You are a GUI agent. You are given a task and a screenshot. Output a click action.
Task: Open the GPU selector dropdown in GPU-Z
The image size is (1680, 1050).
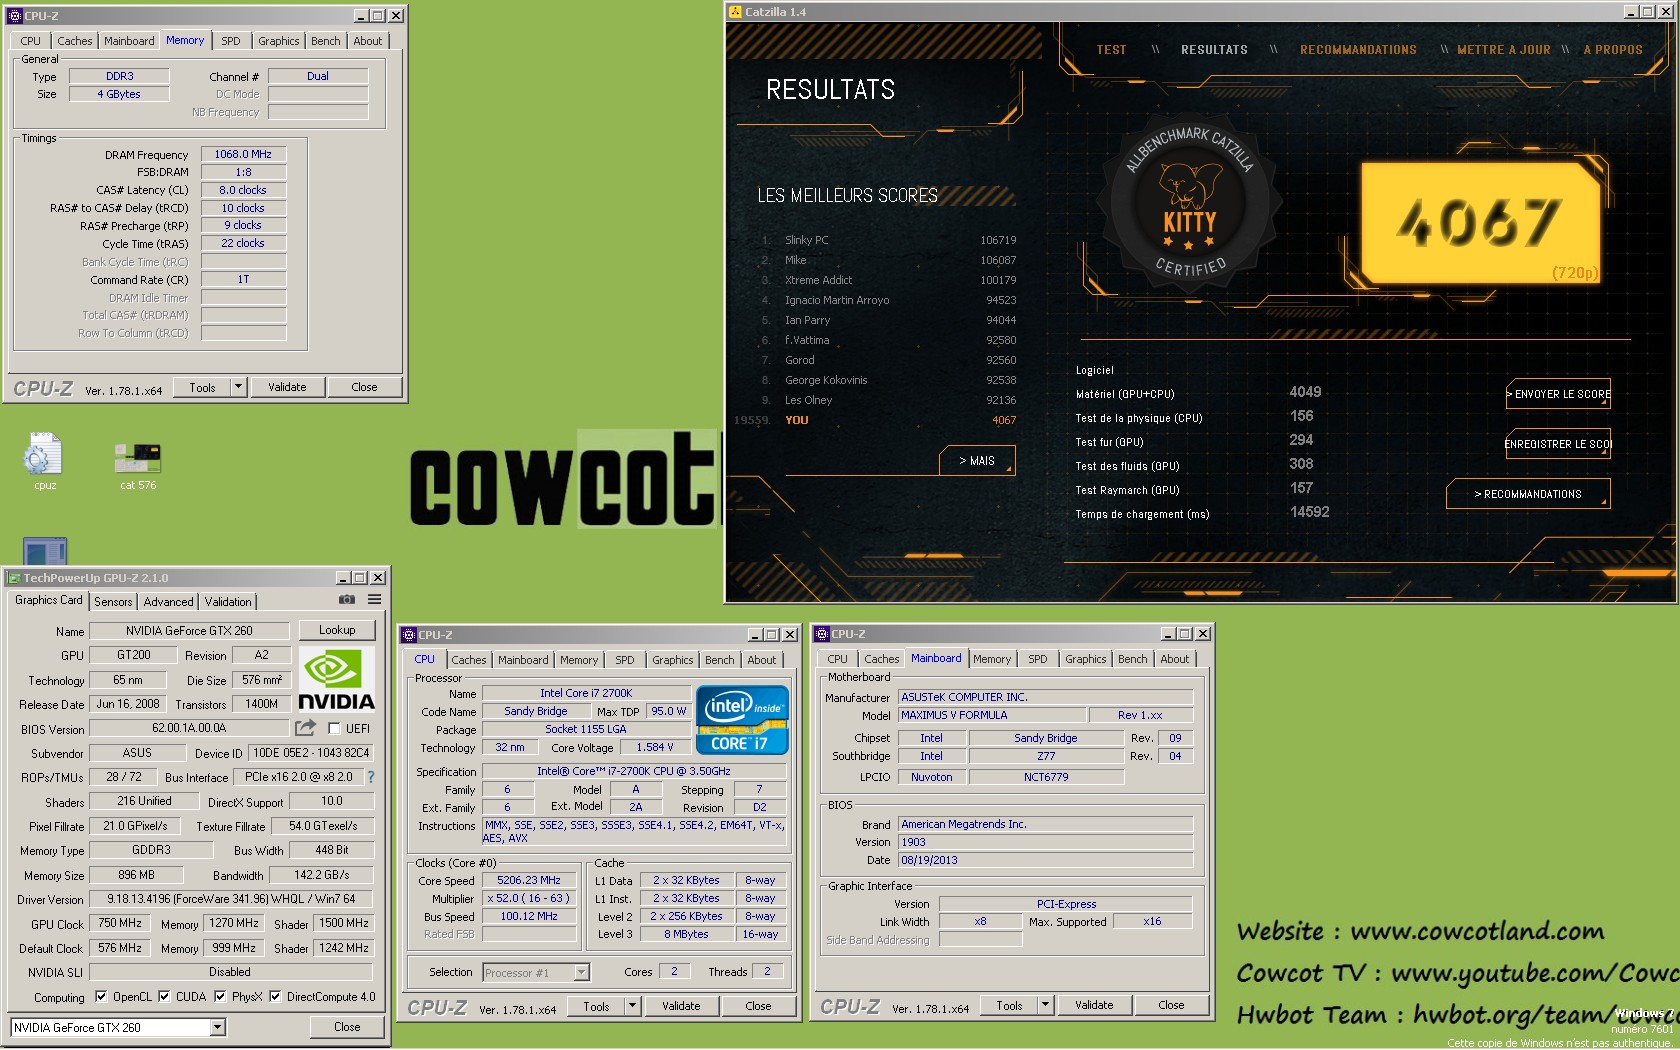click(217, 1028)
